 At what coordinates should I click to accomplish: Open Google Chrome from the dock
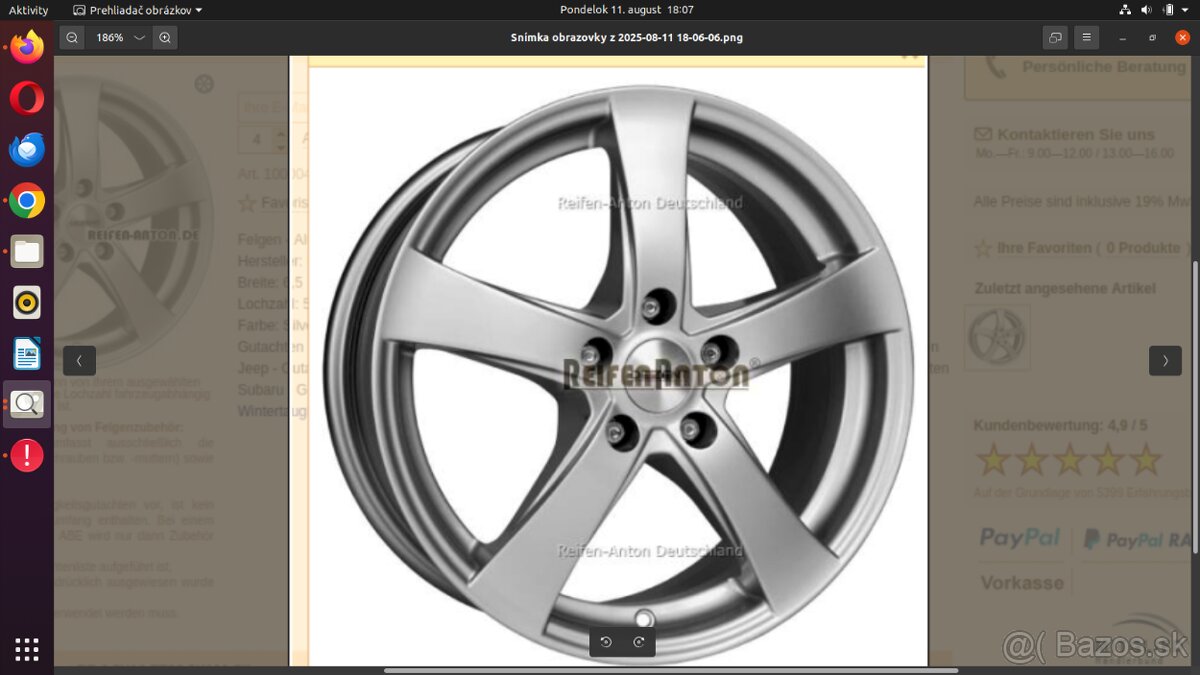pyautogui.click(x=27, y=201)
